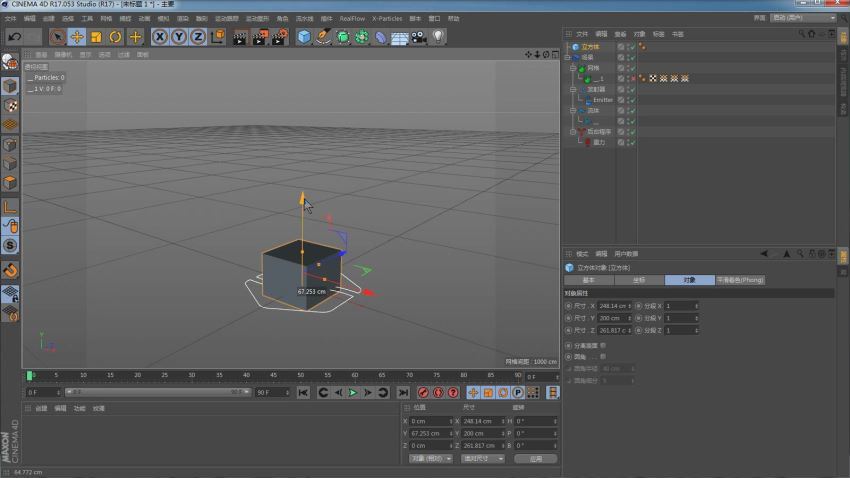This screenshot has width=850, height=478.
Task: Click the Record Active Objects red button
Action: [x=423, y=392]
